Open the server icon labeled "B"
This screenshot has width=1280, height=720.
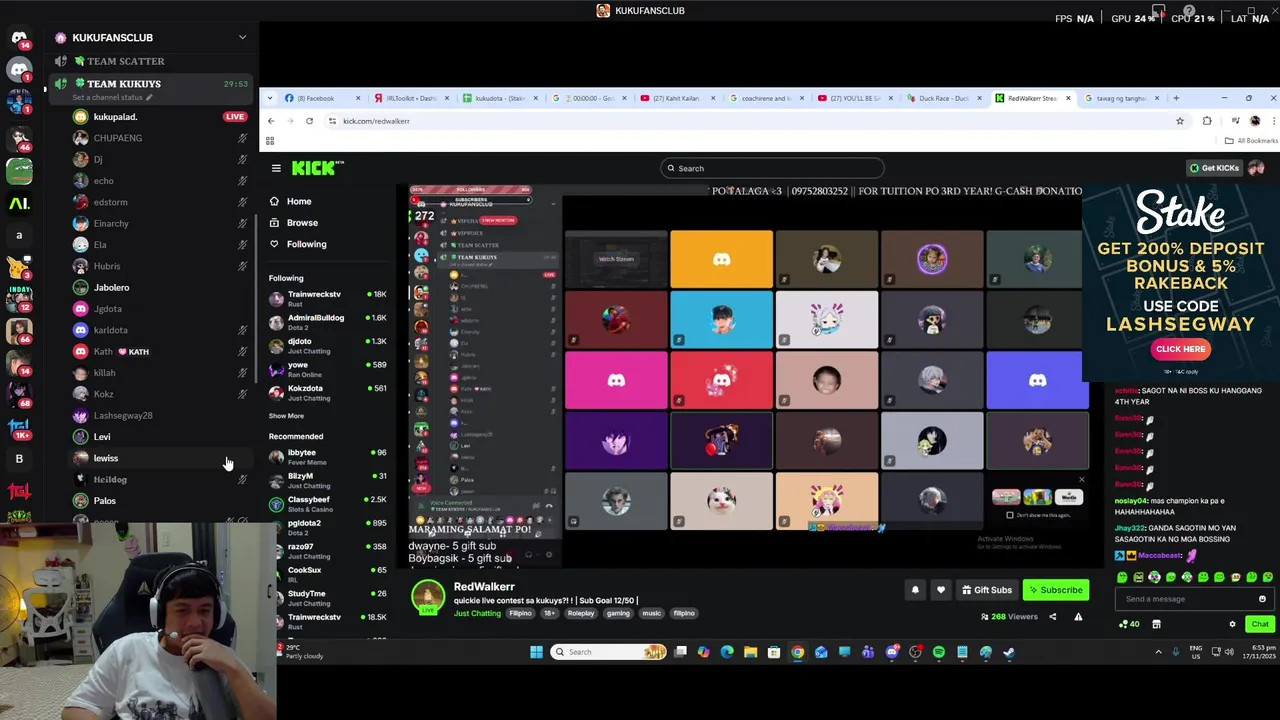[19, 458]
